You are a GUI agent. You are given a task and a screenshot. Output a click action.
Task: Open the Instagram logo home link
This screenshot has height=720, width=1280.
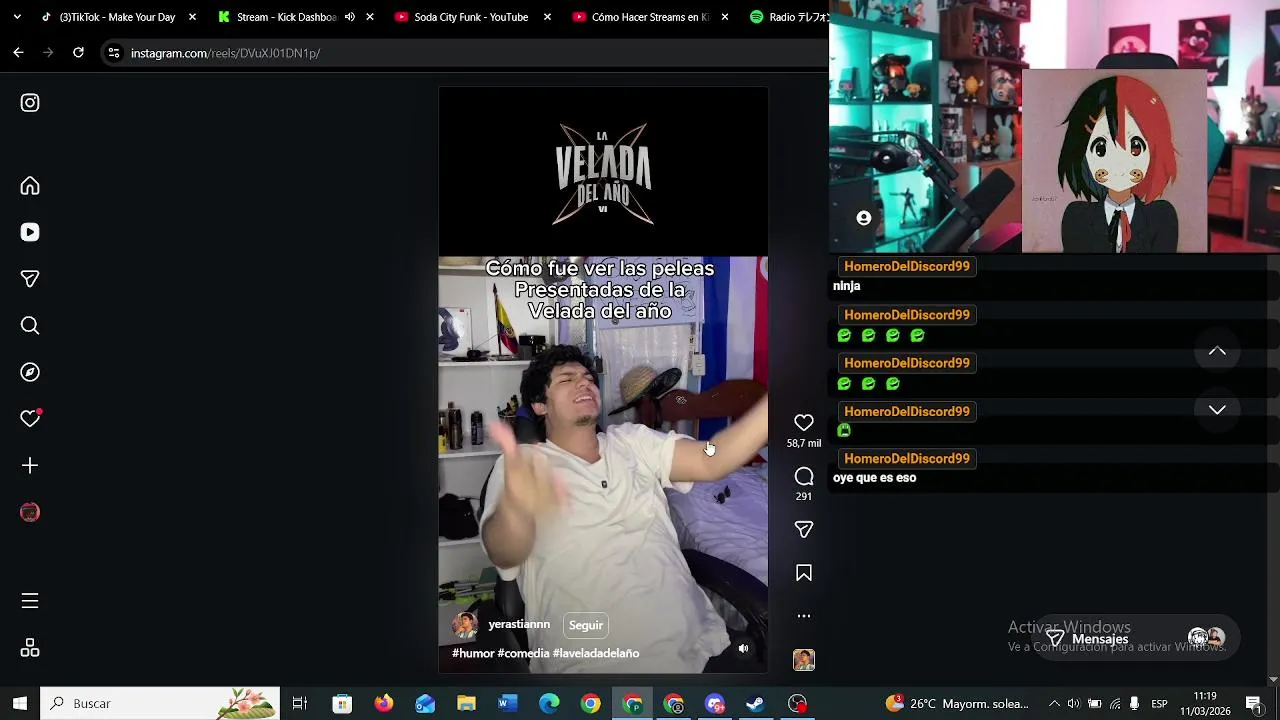tap(30, 103)
